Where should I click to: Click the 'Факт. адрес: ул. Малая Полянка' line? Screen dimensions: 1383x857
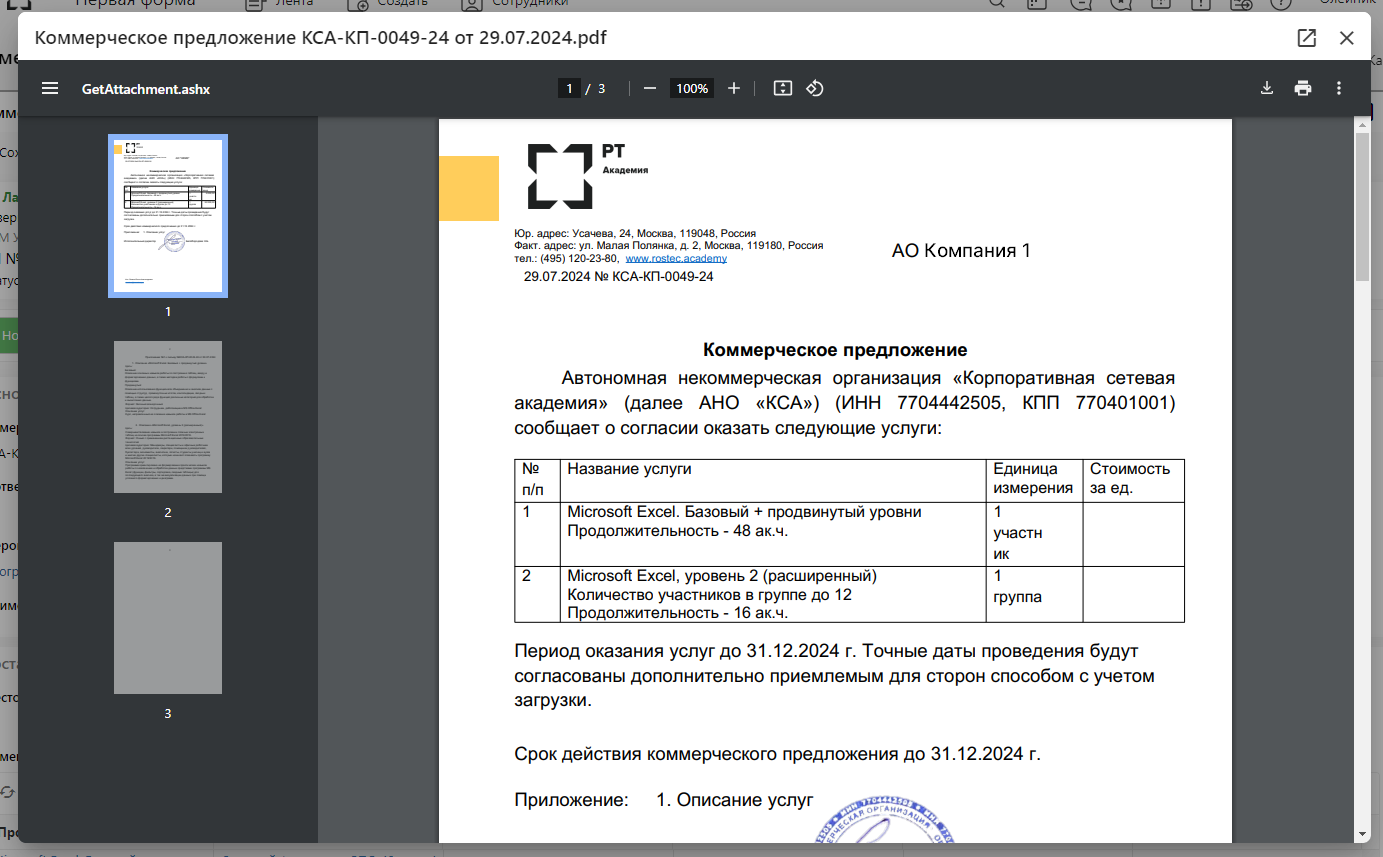click(668, 245)
